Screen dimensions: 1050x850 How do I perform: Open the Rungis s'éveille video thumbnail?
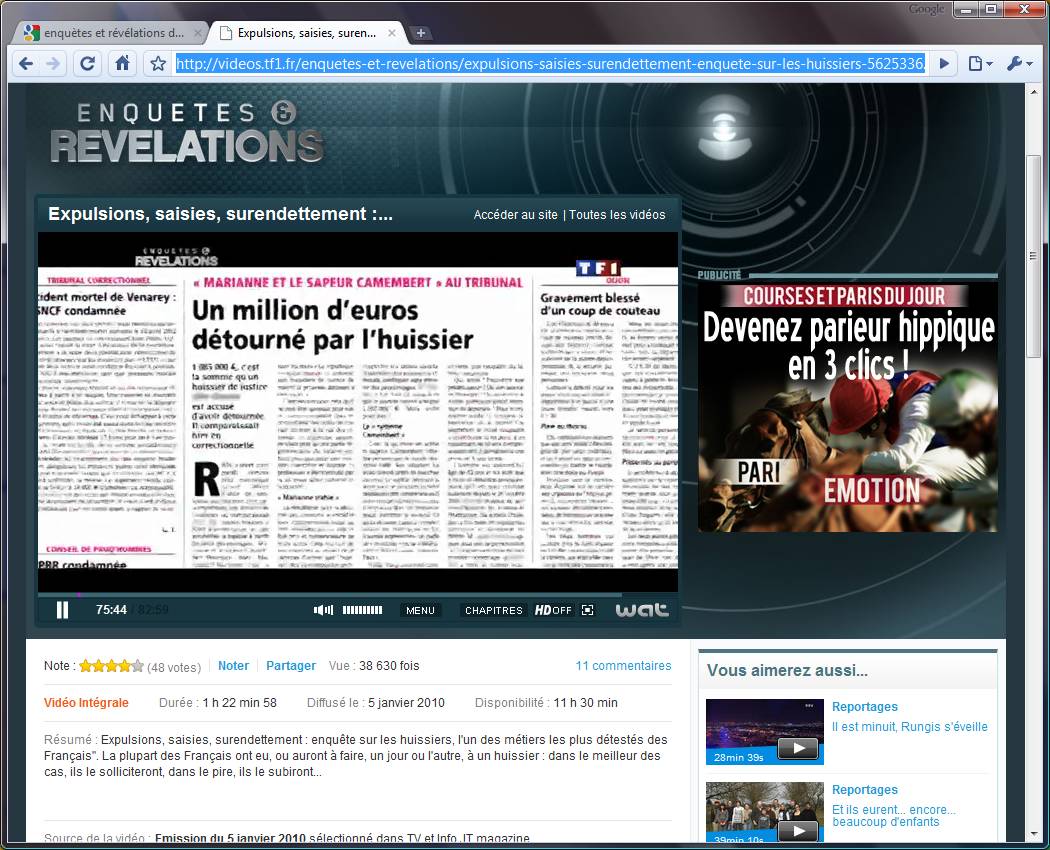click(x=764, y=731)
